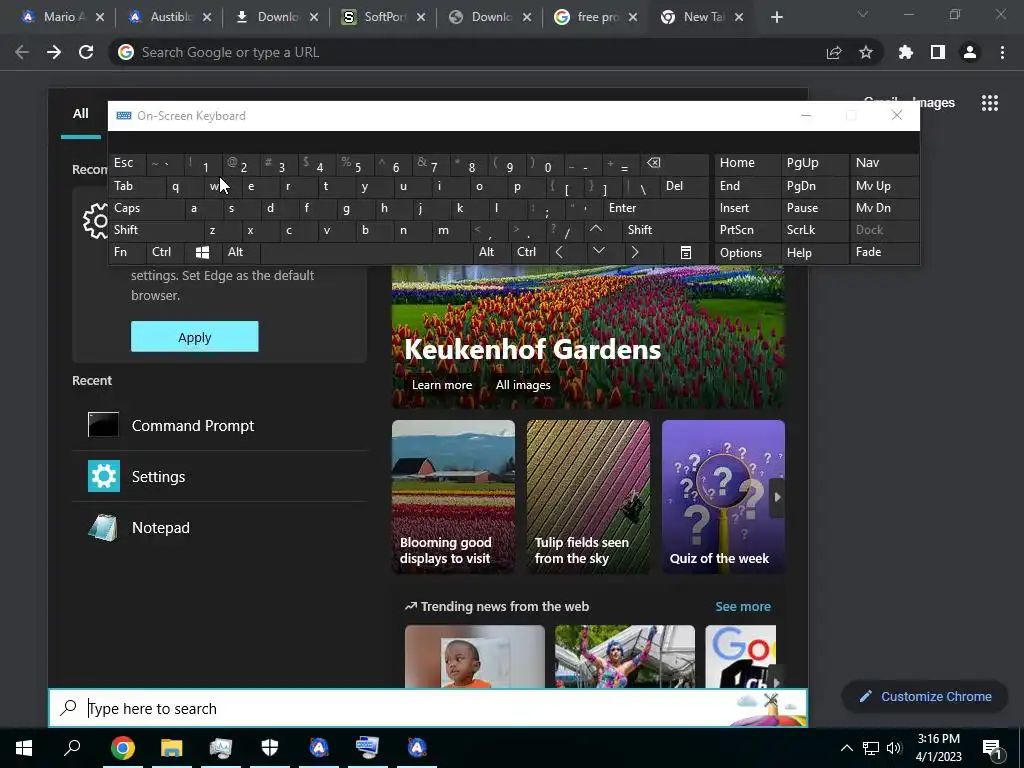Open Notepad from Recent list

tap(220, 528)
